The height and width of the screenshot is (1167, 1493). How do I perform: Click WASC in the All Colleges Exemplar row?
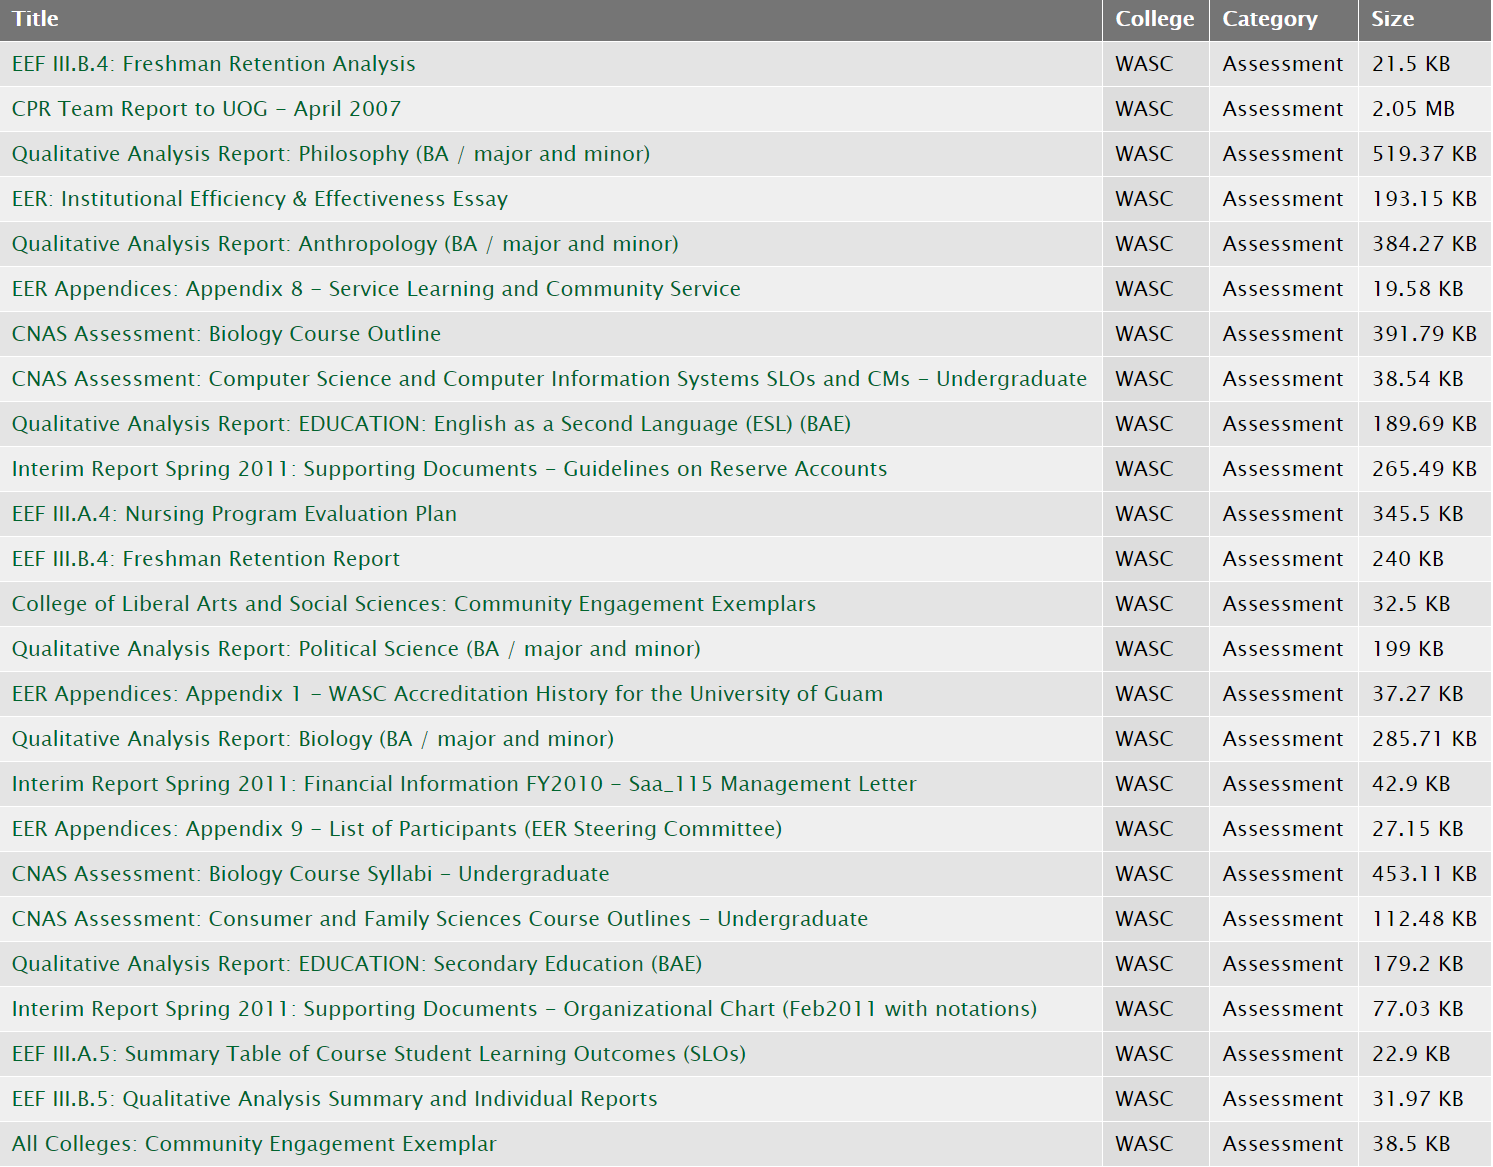[1144, 1144]
